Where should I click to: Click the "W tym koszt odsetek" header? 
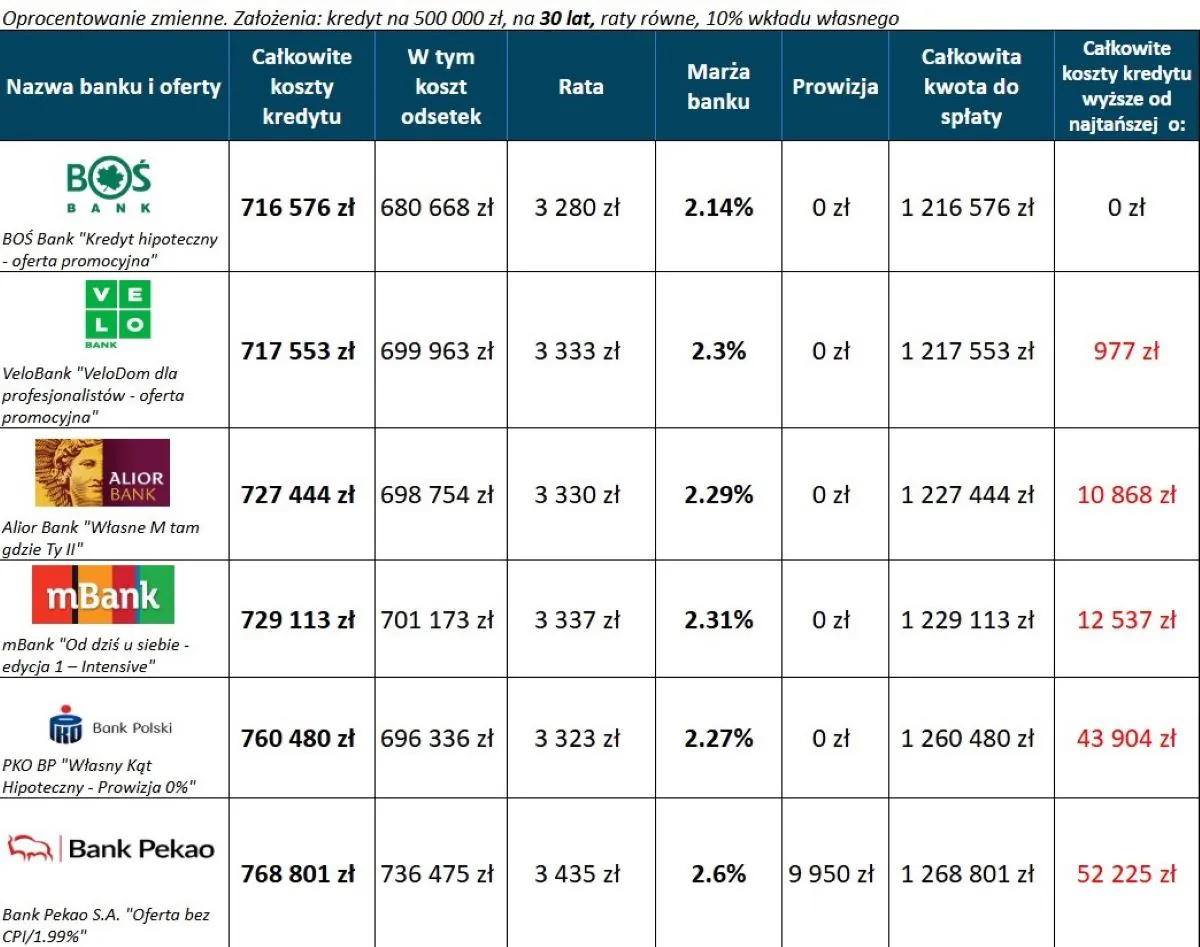[x=440, y=87]
